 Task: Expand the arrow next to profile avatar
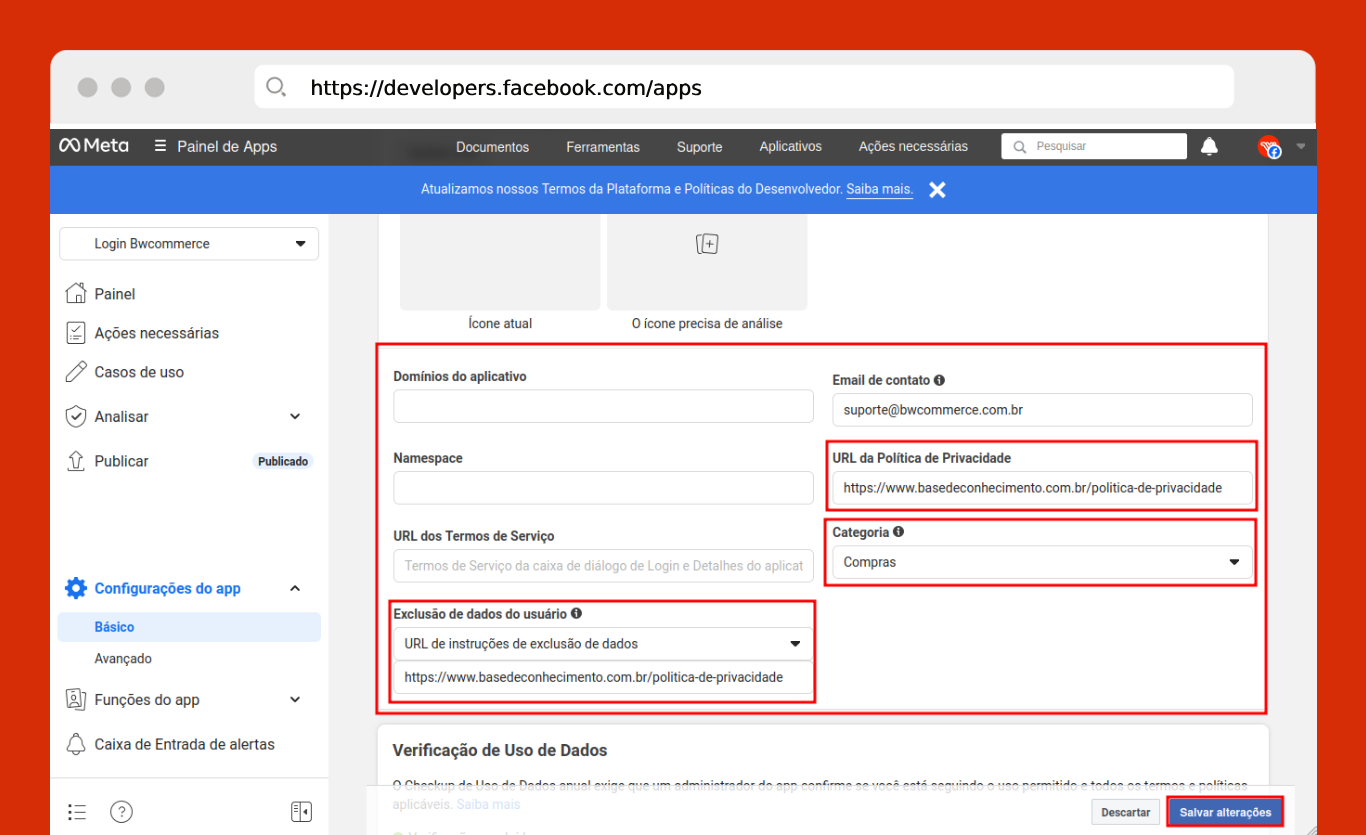pos(1301,146)
